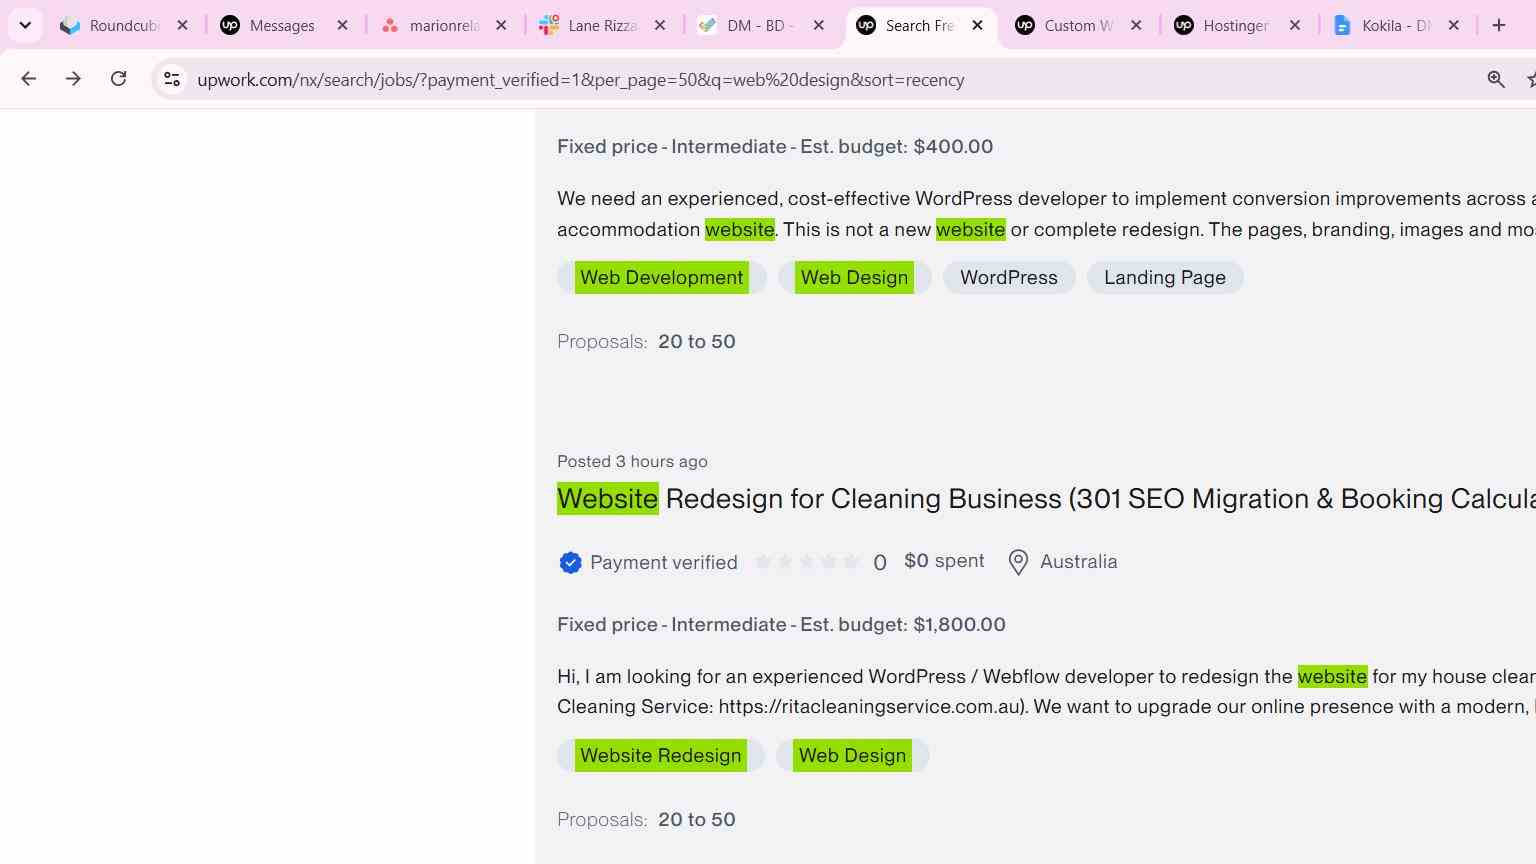Select the Landing Page skill tag

pos(1165,278)
